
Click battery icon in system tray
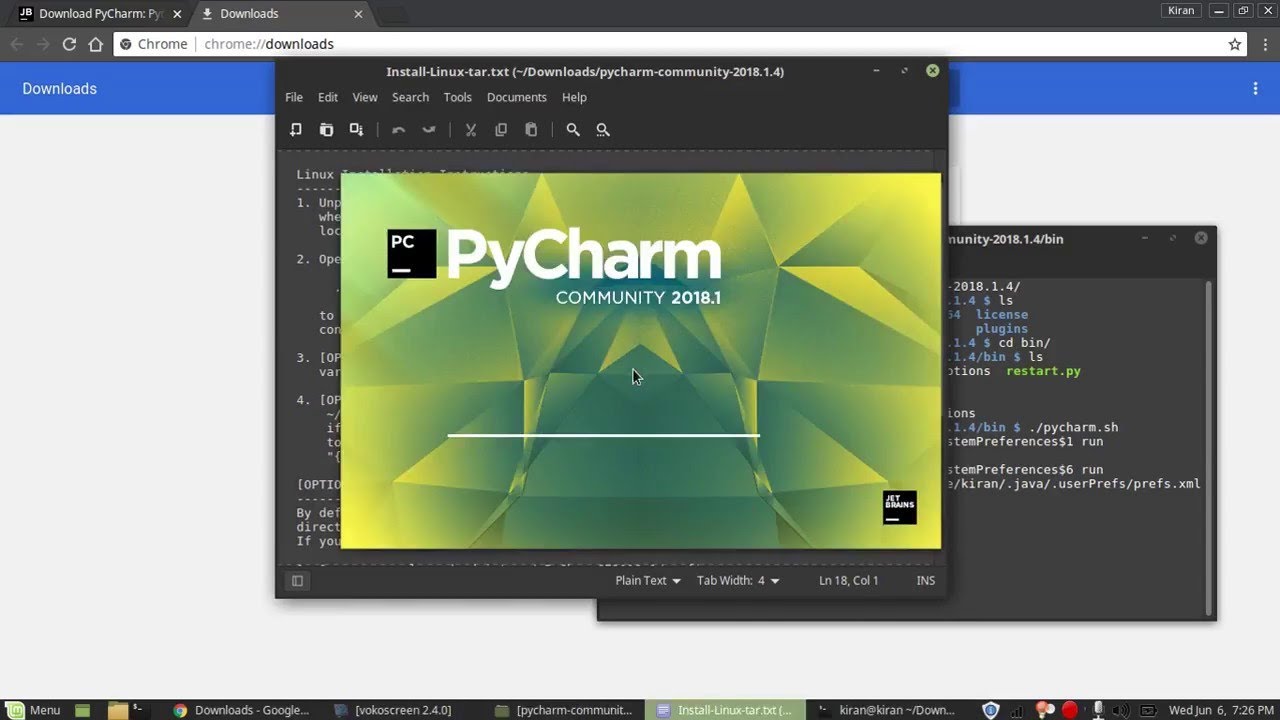(1148, 710)
